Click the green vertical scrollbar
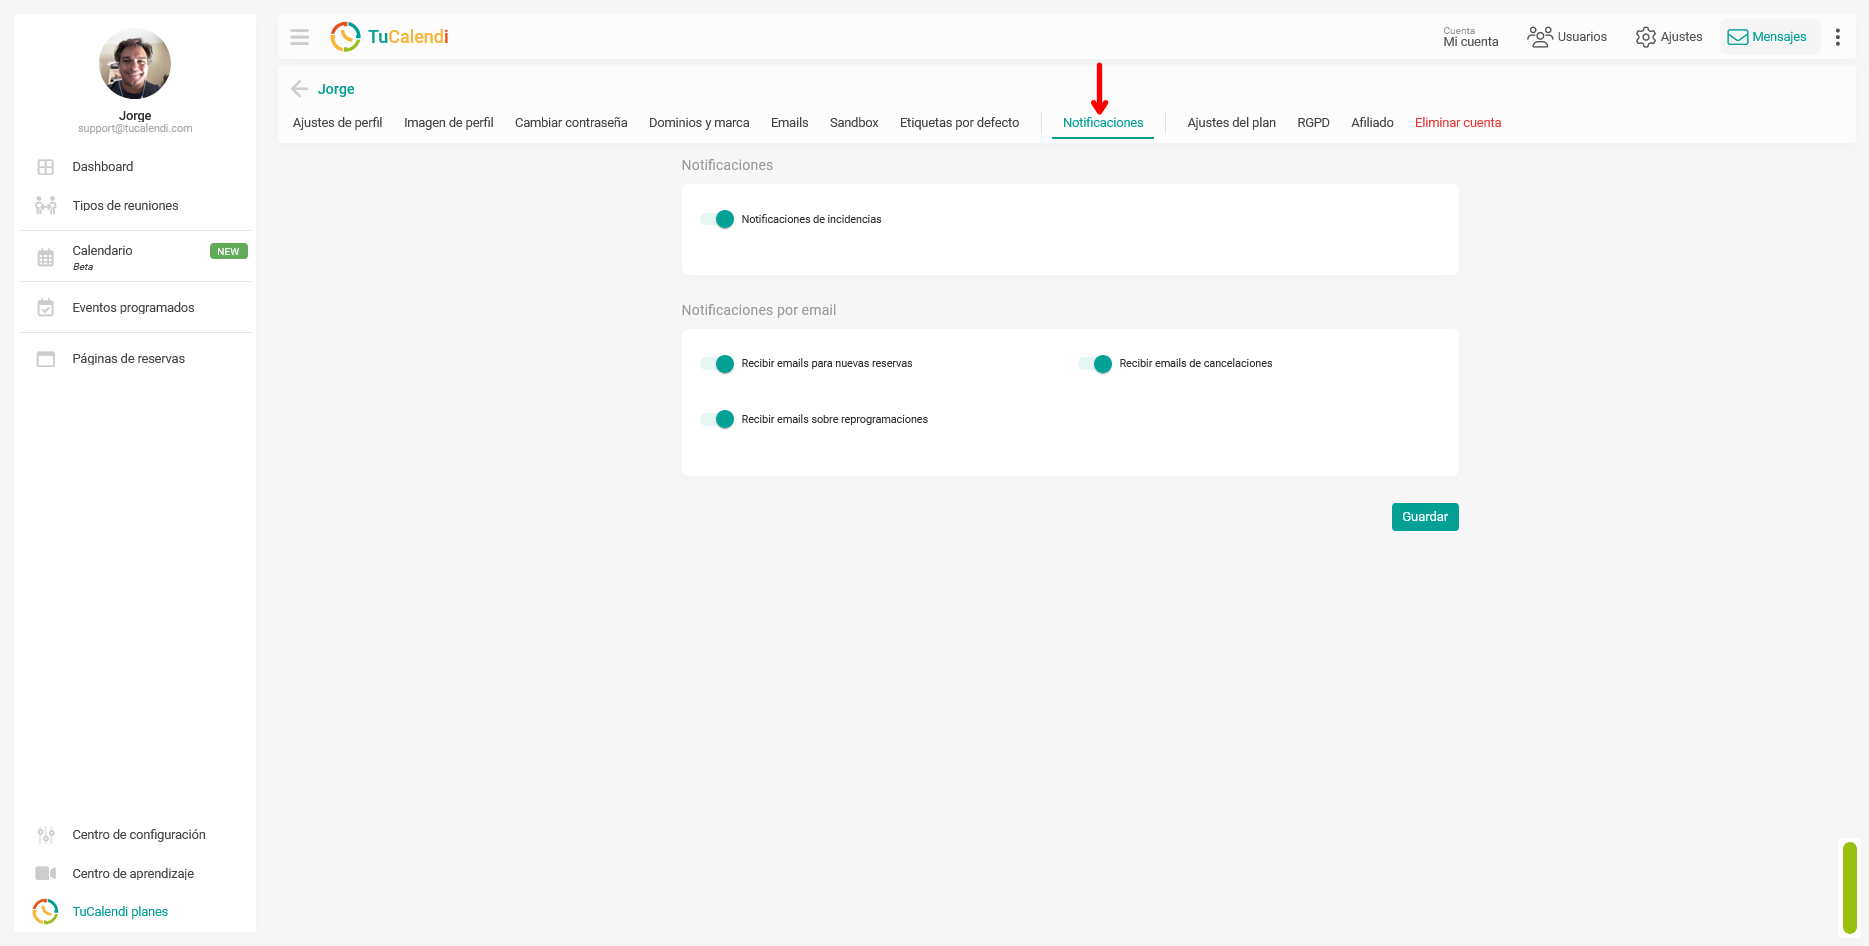This screenshot has height=946, width=1869. point(1850,888)
